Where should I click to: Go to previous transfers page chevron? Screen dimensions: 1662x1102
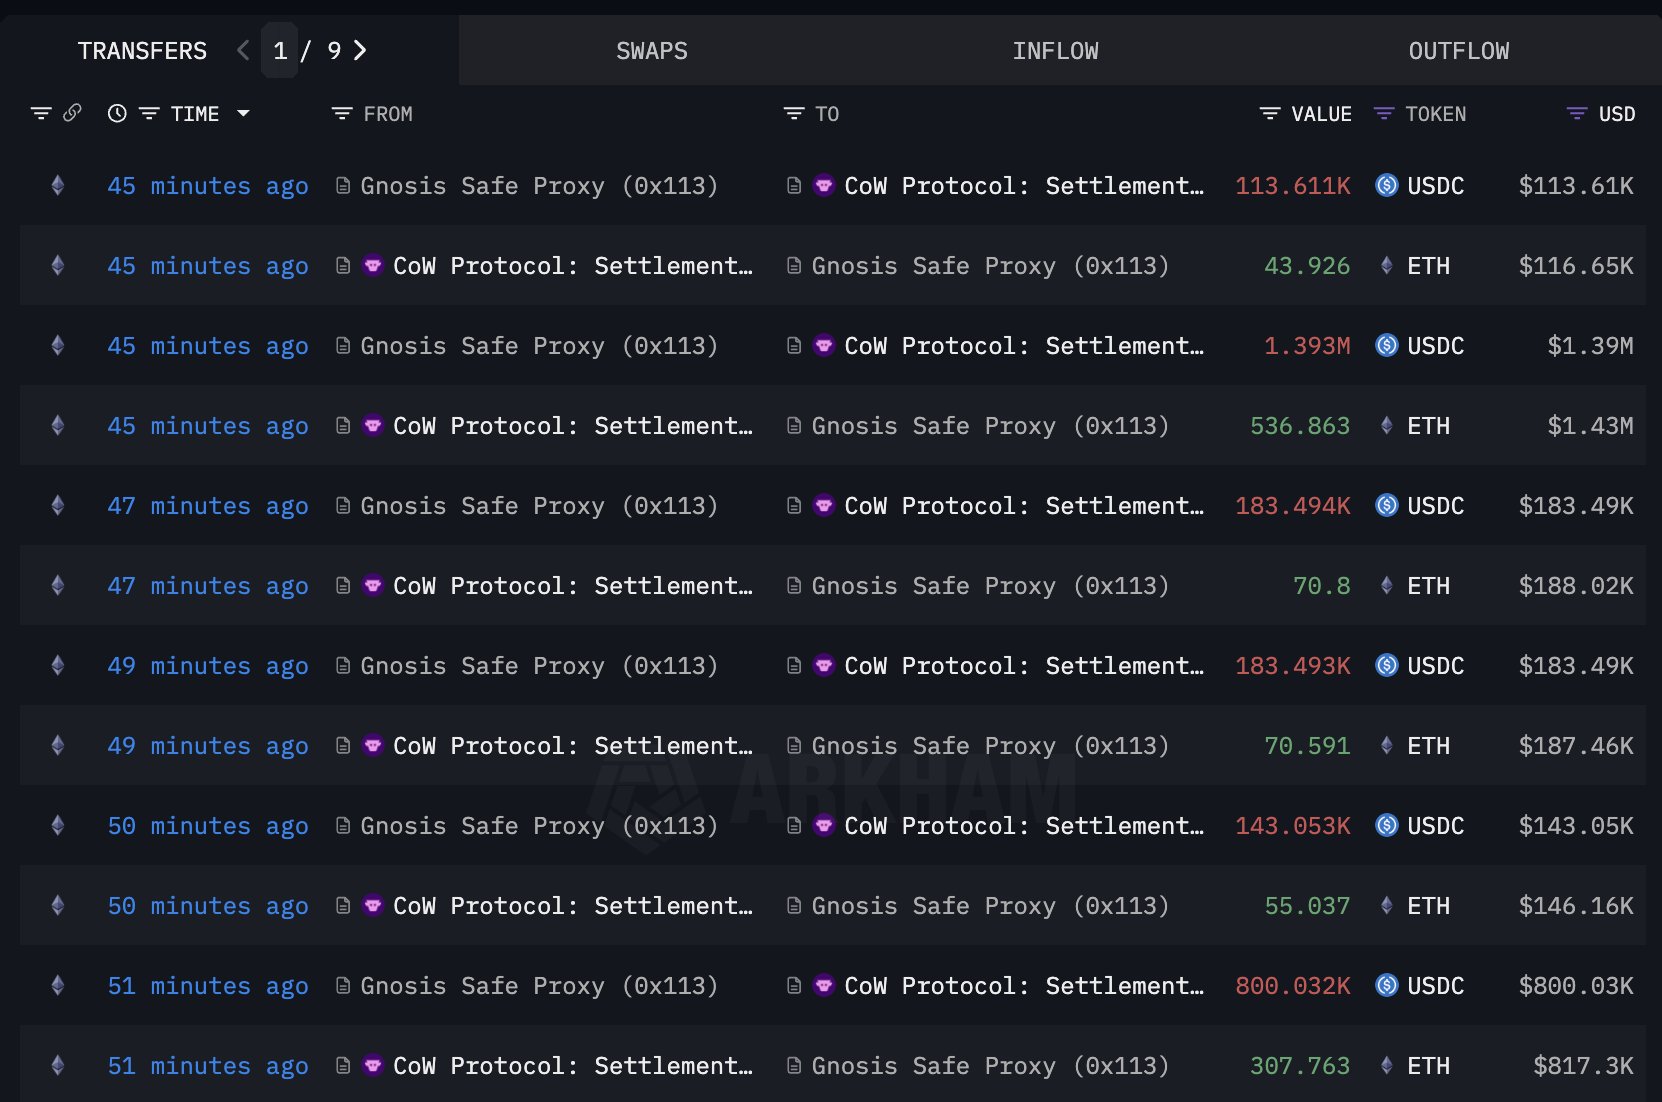coord(243,50)
